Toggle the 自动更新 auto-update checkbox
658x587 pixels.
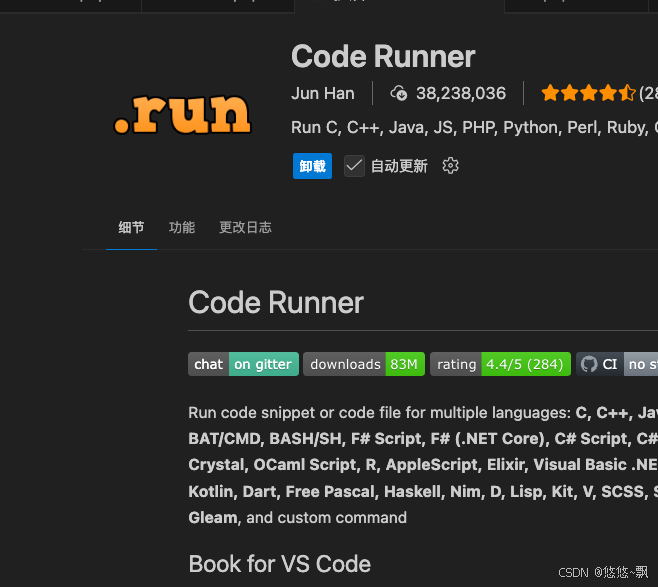click(x=354, y=166)
